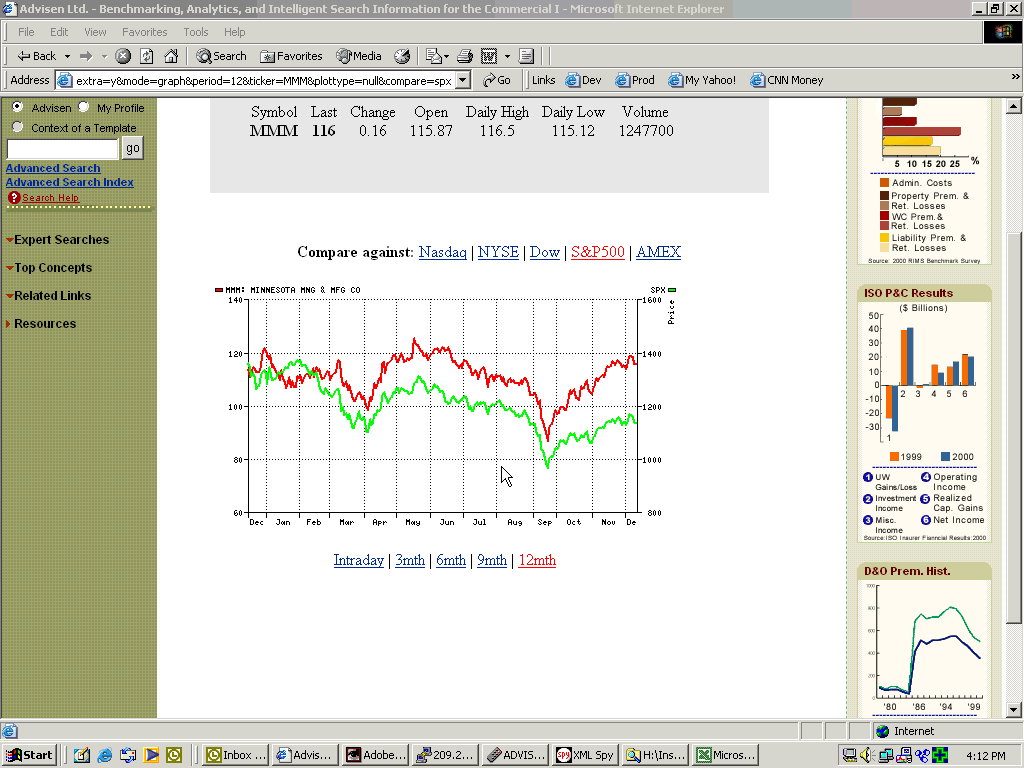Go to the Home page icon

point(171,56)
